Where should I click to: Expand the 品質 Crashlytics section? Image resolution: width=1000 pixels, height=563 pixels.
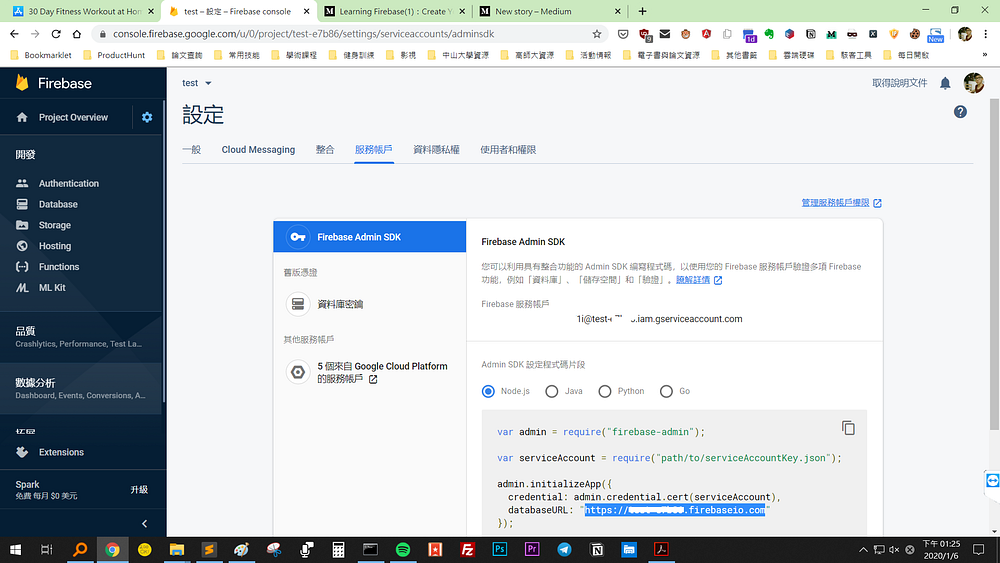pyautogui.click(x=81, y=337)
